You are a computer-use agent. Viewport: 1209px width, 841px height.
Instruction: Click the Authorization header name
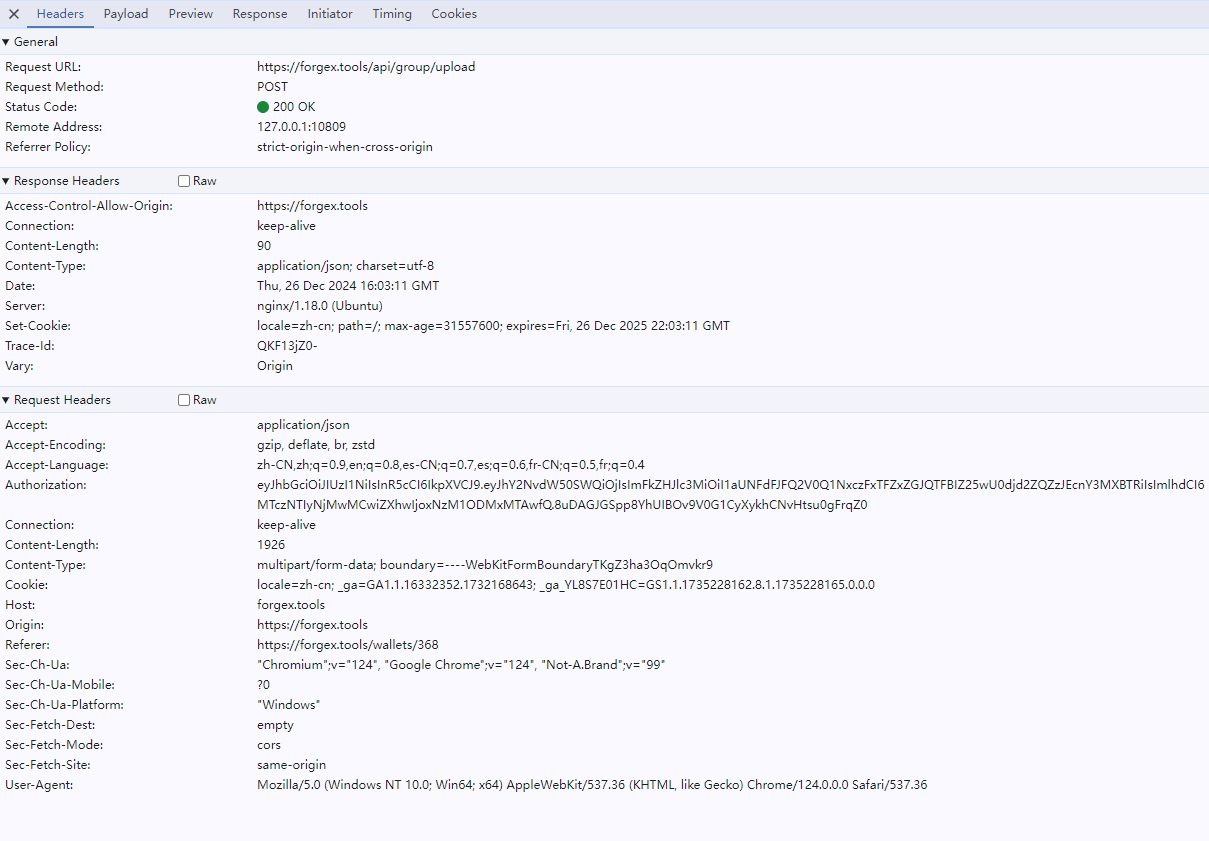pos(46,485)
